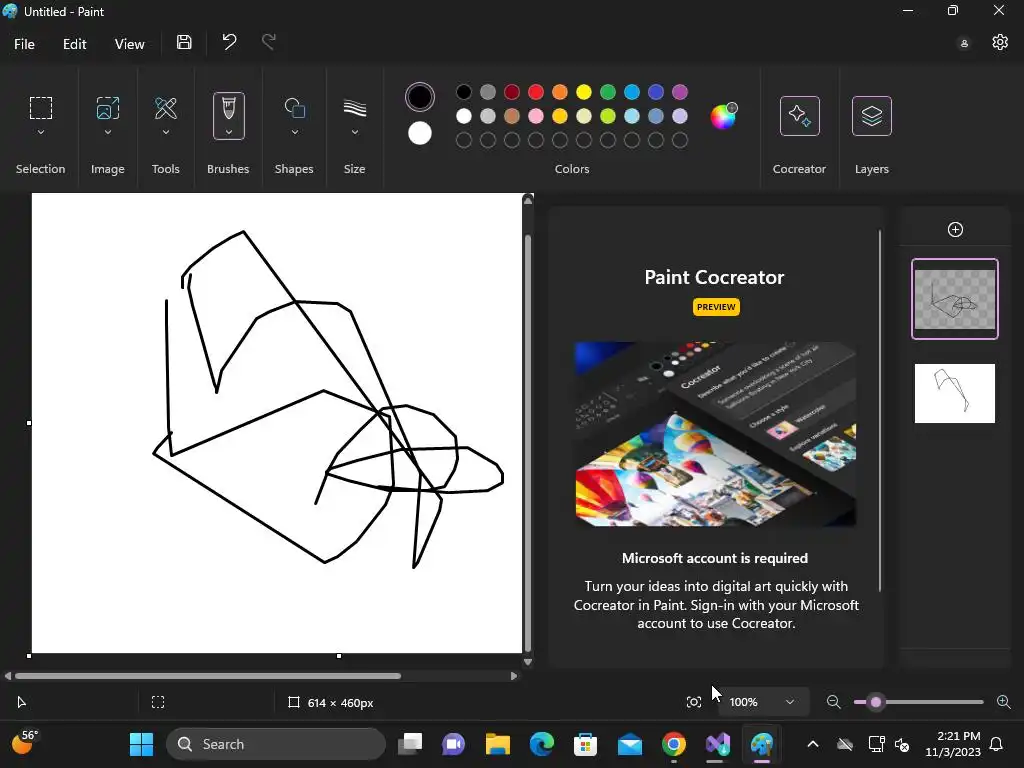Toggle the Layers panel button
The image size is (1024, 768).
872,116
